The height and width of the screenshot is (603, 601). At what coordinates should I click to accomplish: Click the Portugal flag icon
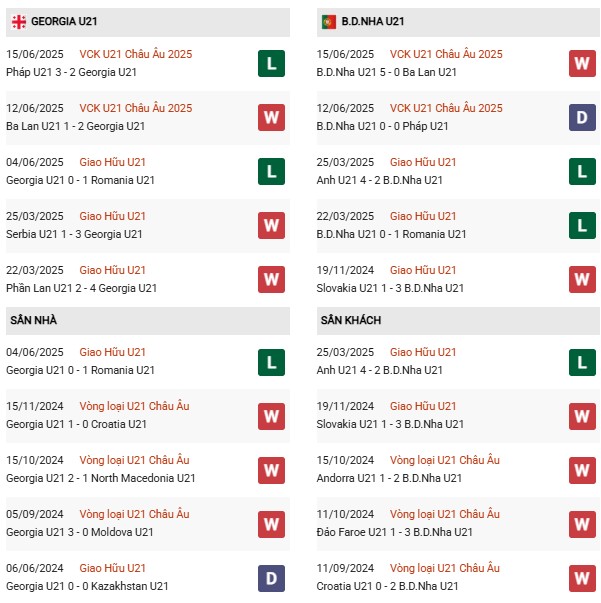click(328, 22)
